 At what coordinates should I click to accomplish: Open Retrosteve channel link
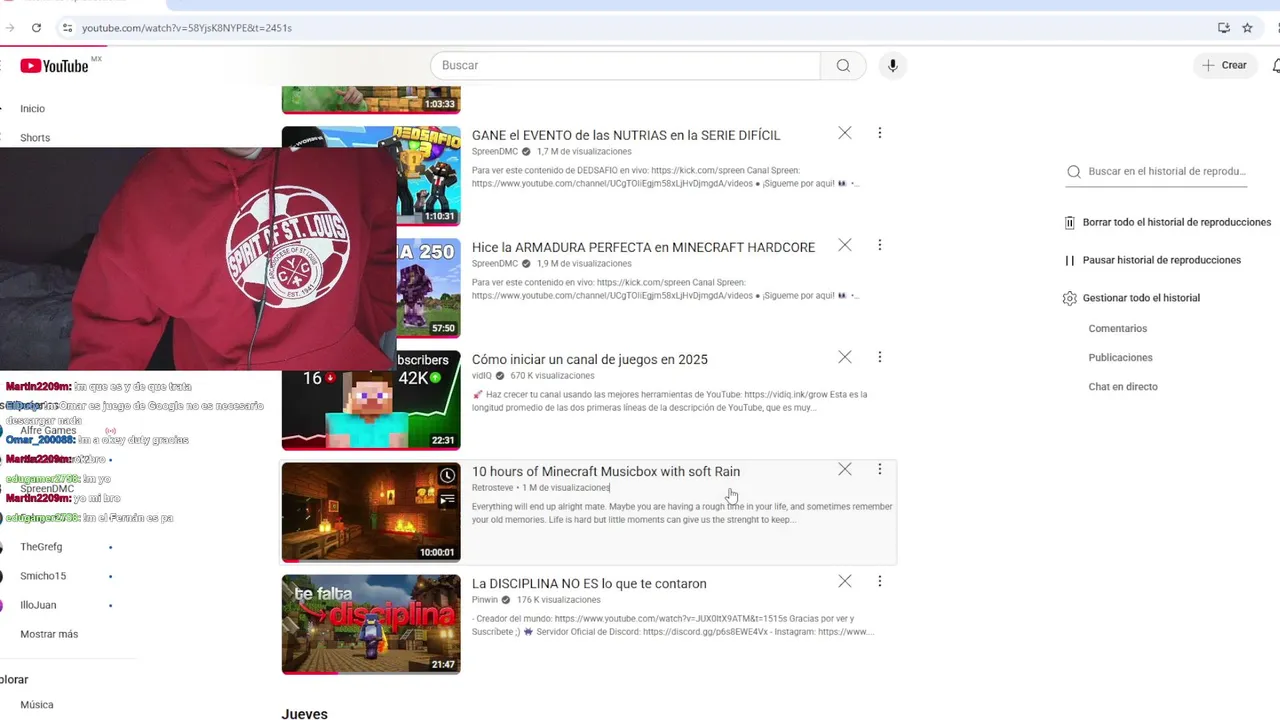(492, 488)
